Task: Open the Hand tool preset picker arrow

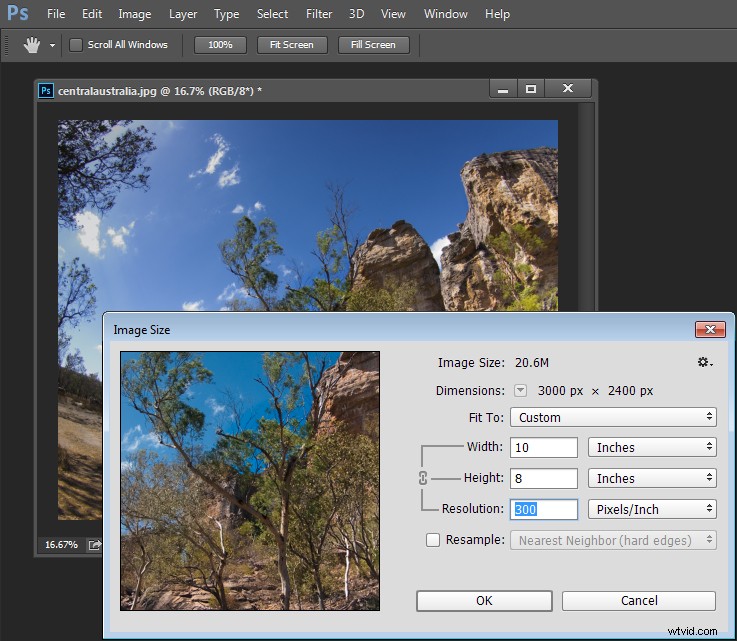Action: [x=52, y=46]
